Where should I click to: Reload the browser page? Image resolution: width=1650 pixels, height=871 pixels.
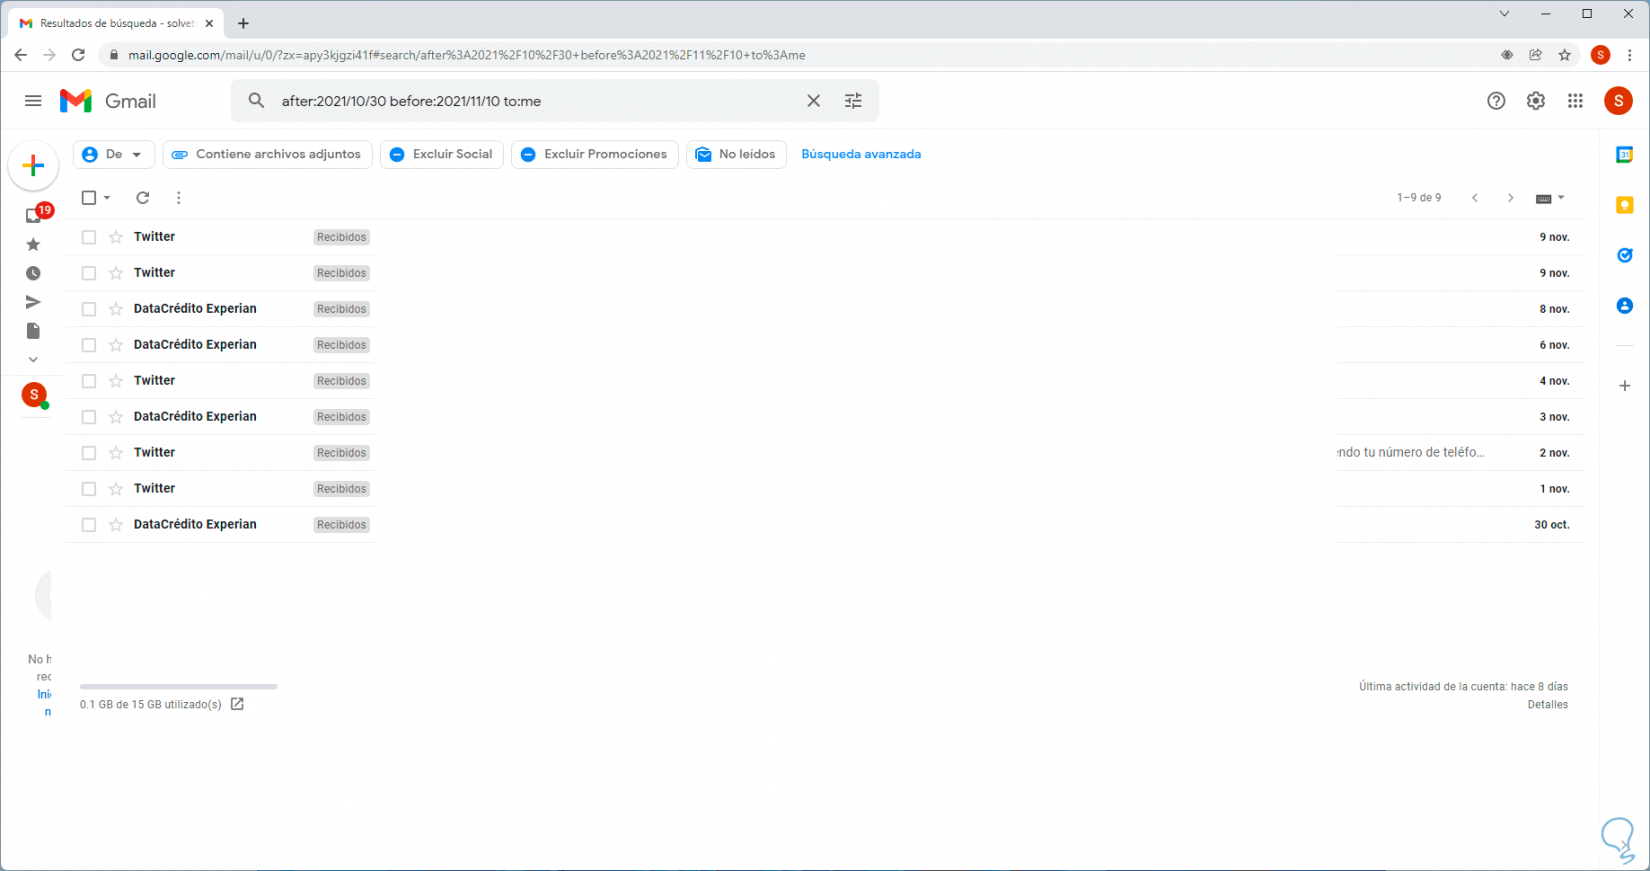click(78, 55)
